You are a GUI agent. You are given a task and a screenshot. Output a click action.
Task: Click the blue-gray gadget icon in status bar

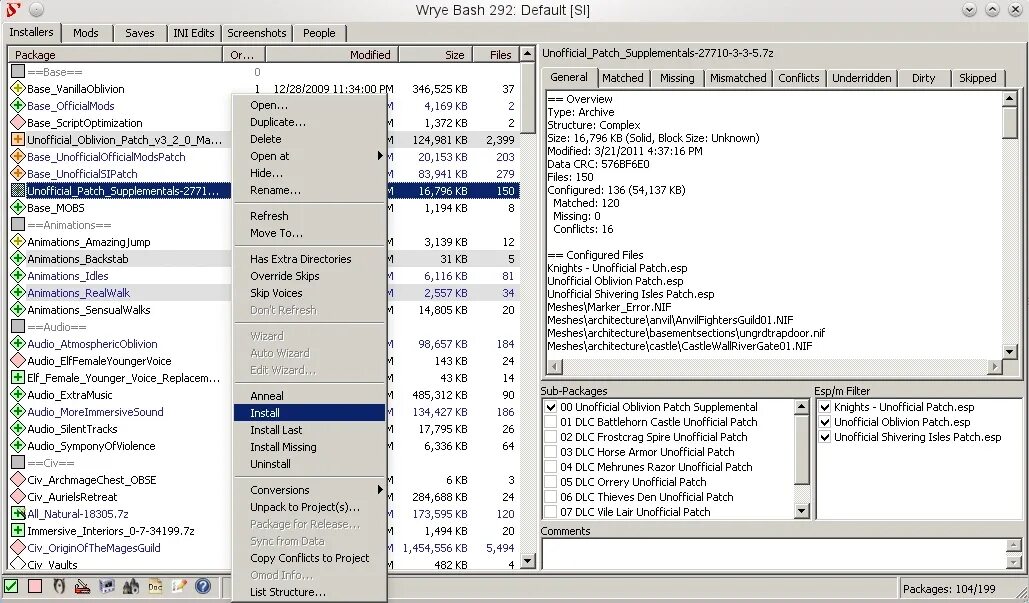click(106, 586)
